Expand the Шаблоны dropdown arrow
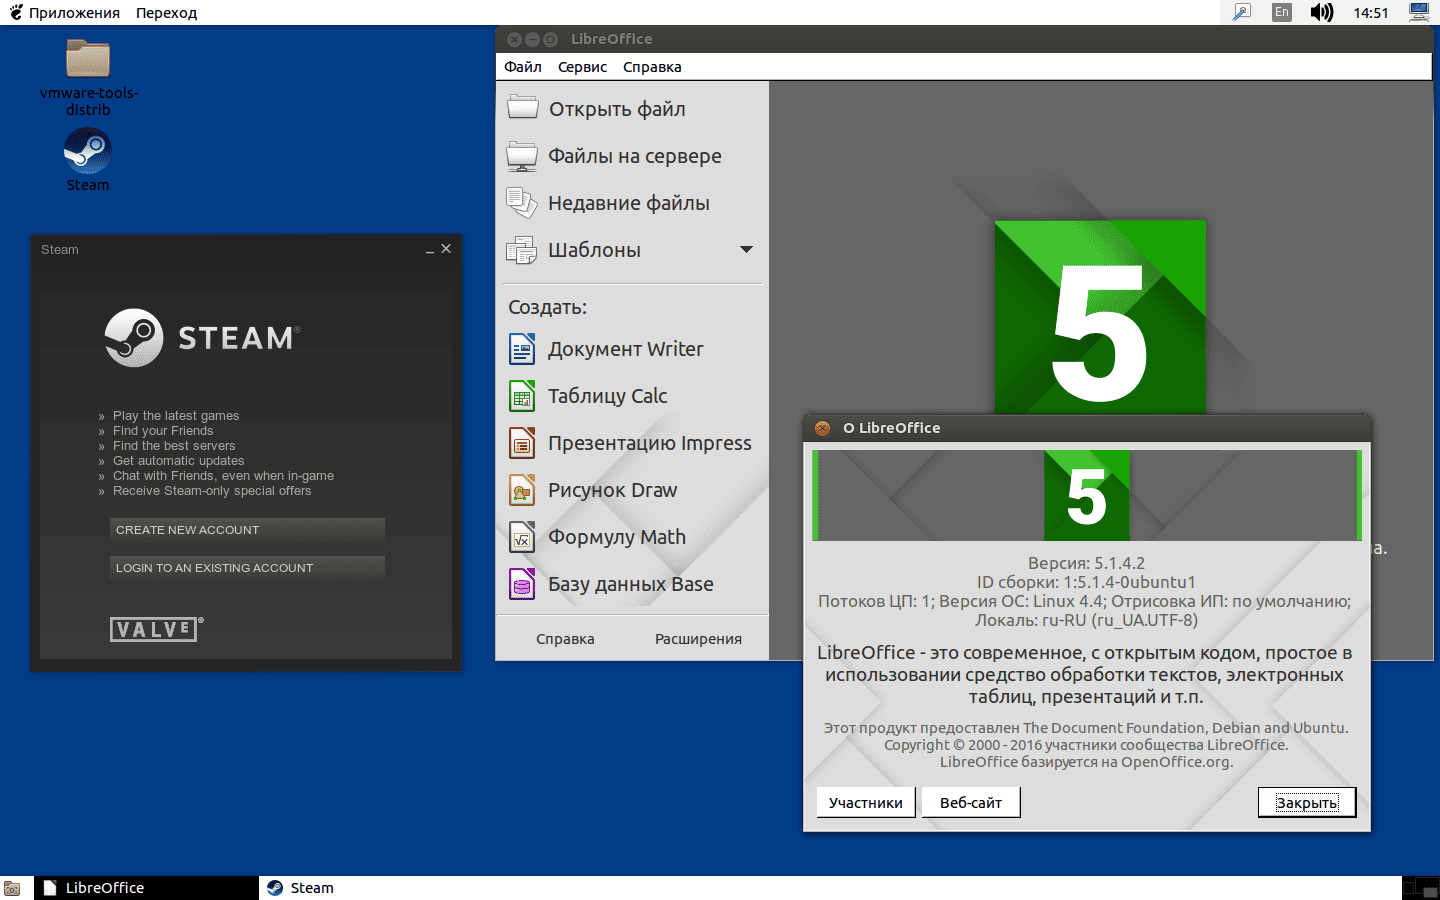Viewport: 1440px width, 900px height. 746,249
